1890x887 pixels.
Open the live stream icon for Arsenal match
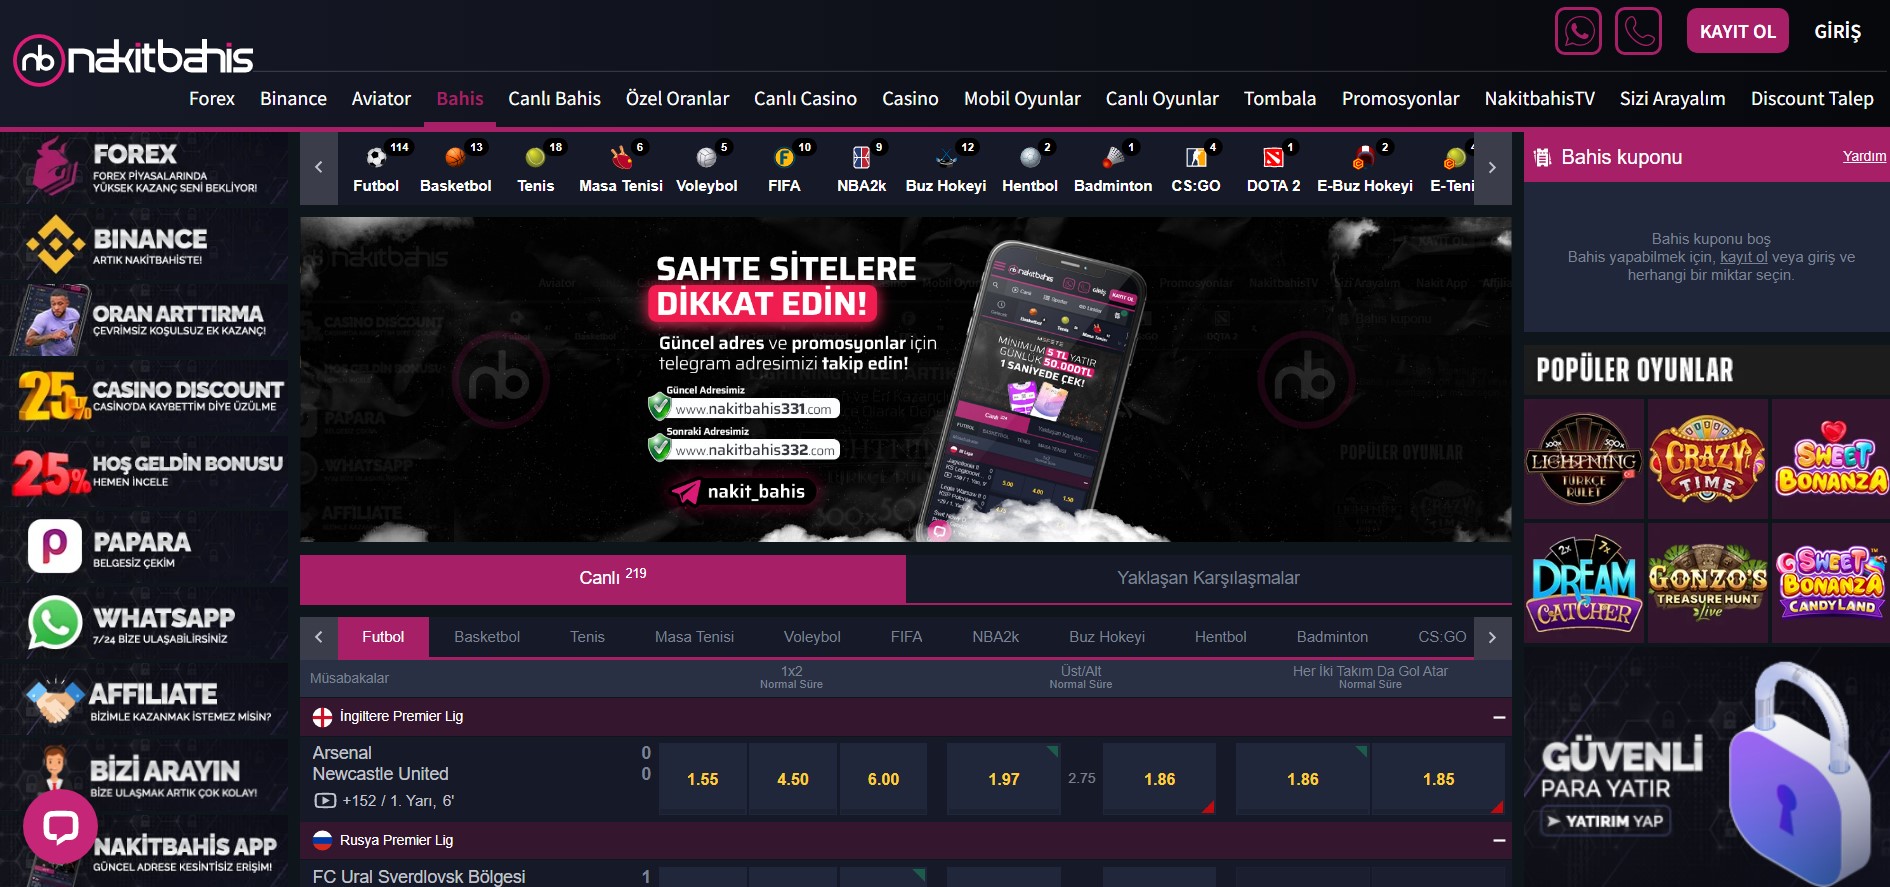[x=325, y=801]
